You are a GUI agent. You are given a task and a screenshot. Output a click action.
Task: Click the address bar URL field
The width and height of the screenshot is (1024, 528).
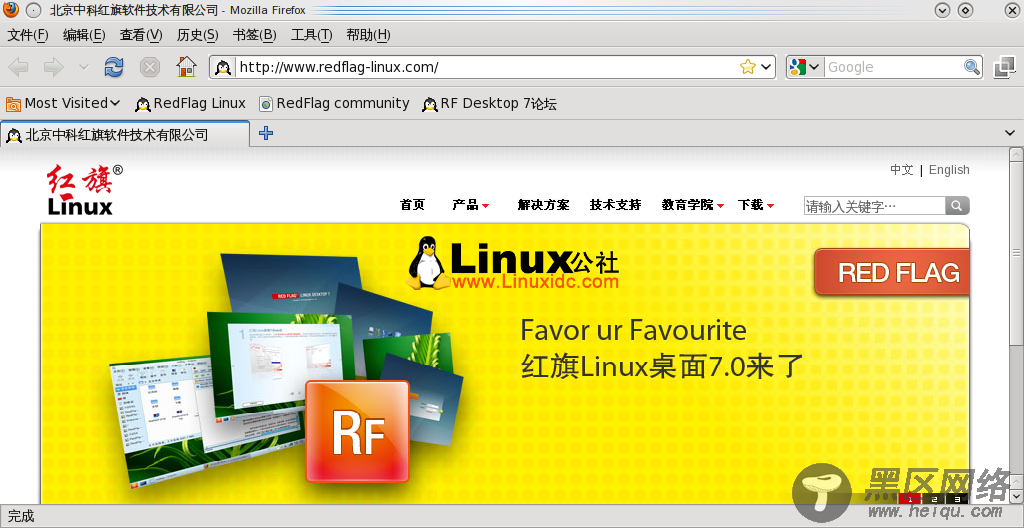(487, 67)
